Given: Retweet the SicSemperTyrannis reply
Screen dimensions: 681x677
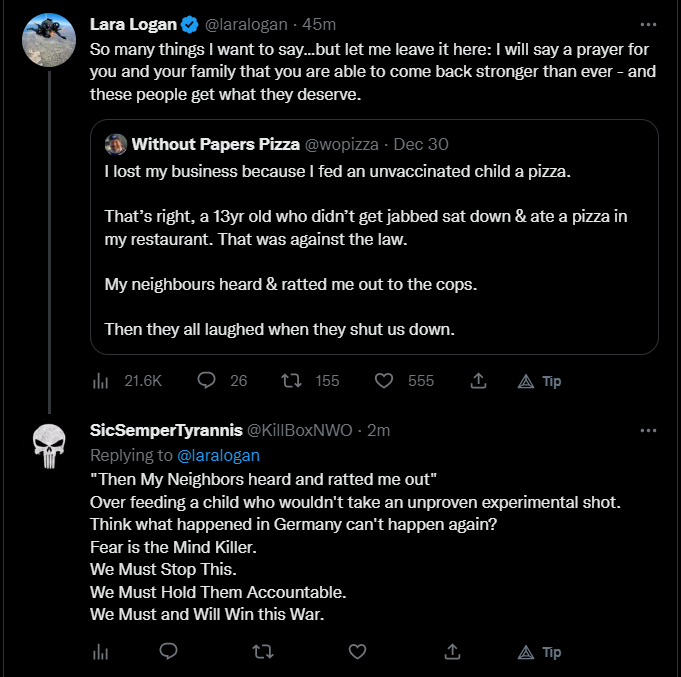Looking at the screenshot, I should (x=263, y=652).
